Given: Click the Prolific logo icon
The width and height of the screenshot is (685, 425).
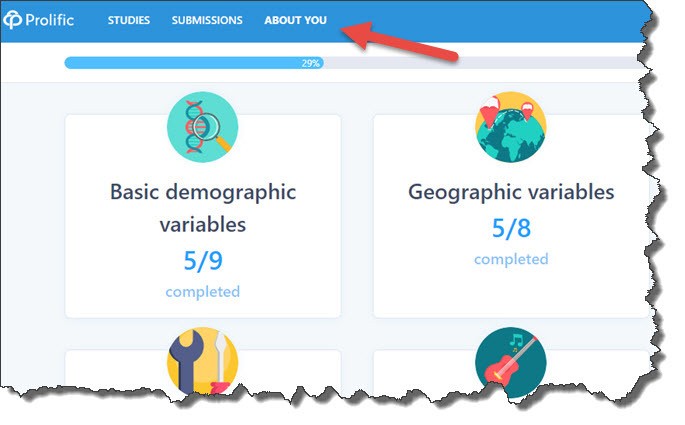Looking at the screenshot, I should point(12,20).
